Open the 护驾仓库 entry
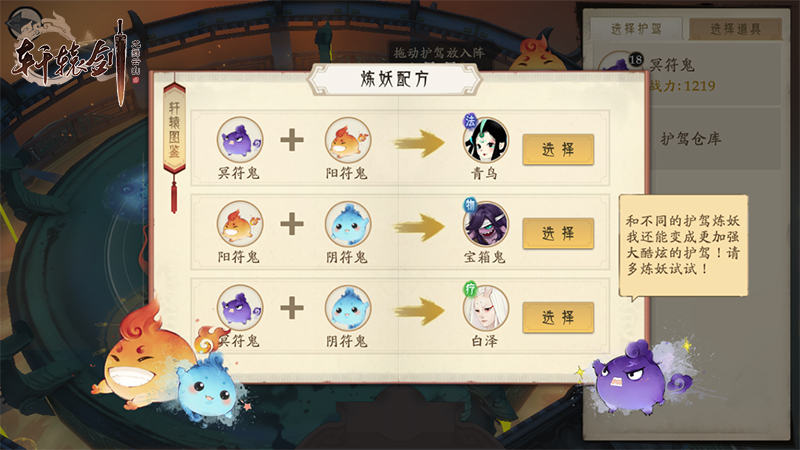800x450 pixels. click(x=690, y=138)
